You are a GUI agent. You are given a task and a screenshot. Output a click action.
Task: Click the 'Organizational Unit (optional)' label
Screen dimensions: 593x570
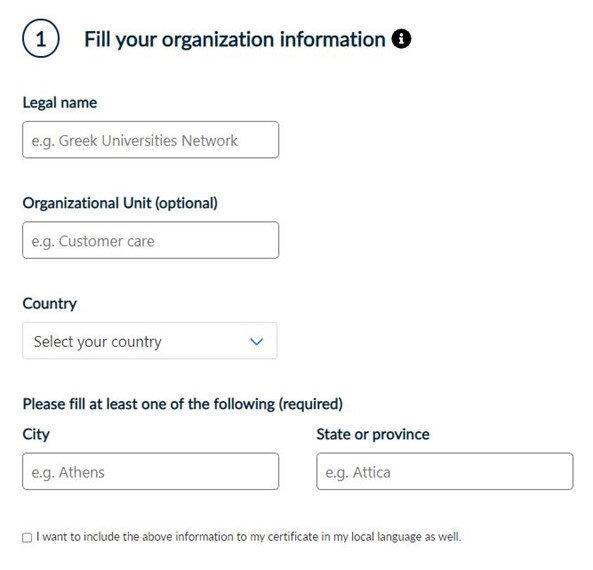(x=120, y=203)
